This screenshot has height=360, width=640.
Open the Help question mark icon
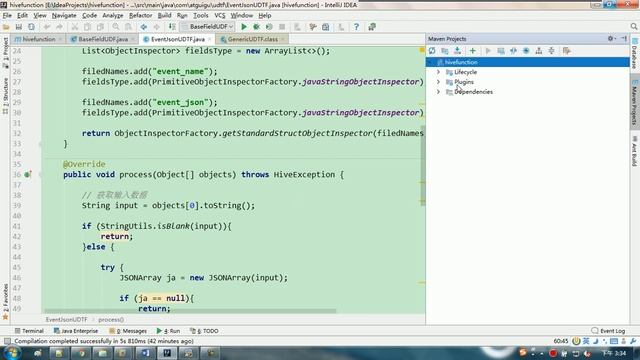(356, 27)
